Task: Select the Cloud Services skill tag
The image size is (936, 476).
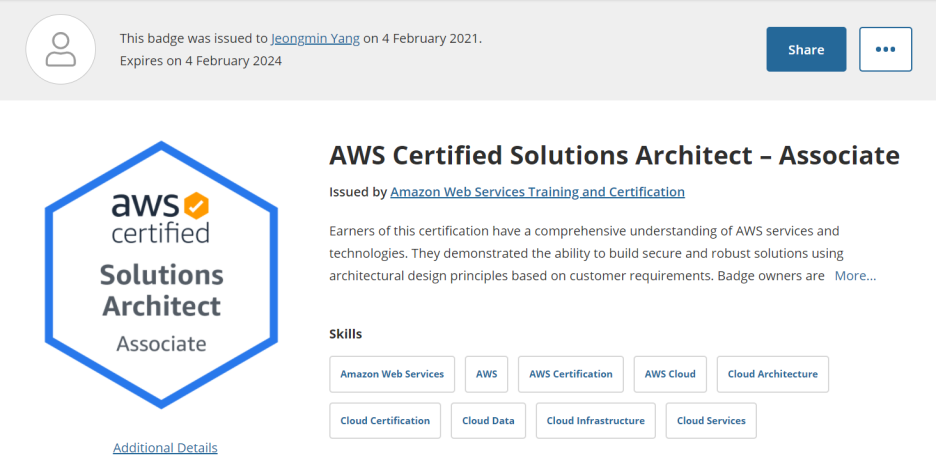Action: coord(711,421)
